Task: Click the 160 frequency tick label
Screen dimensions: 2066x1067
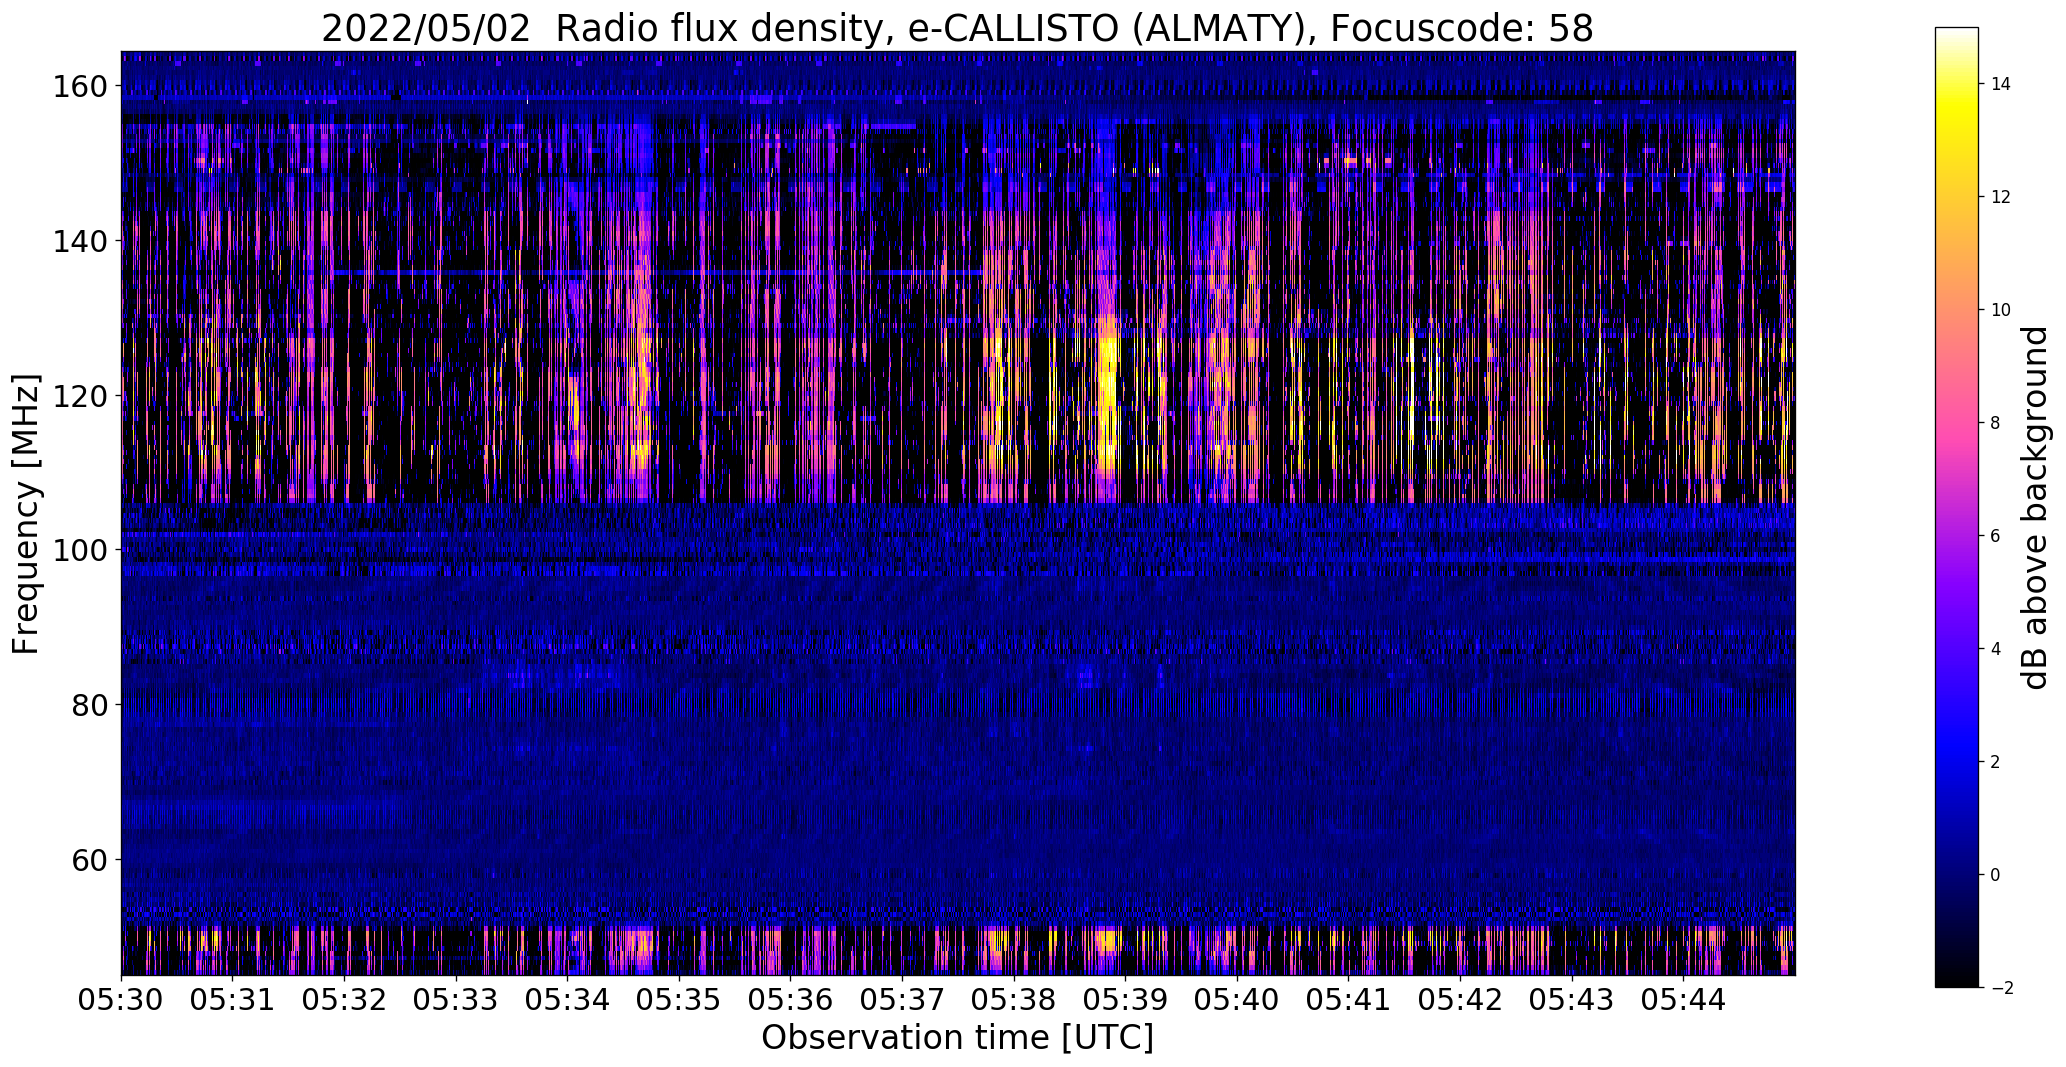Action: [80, 87]
